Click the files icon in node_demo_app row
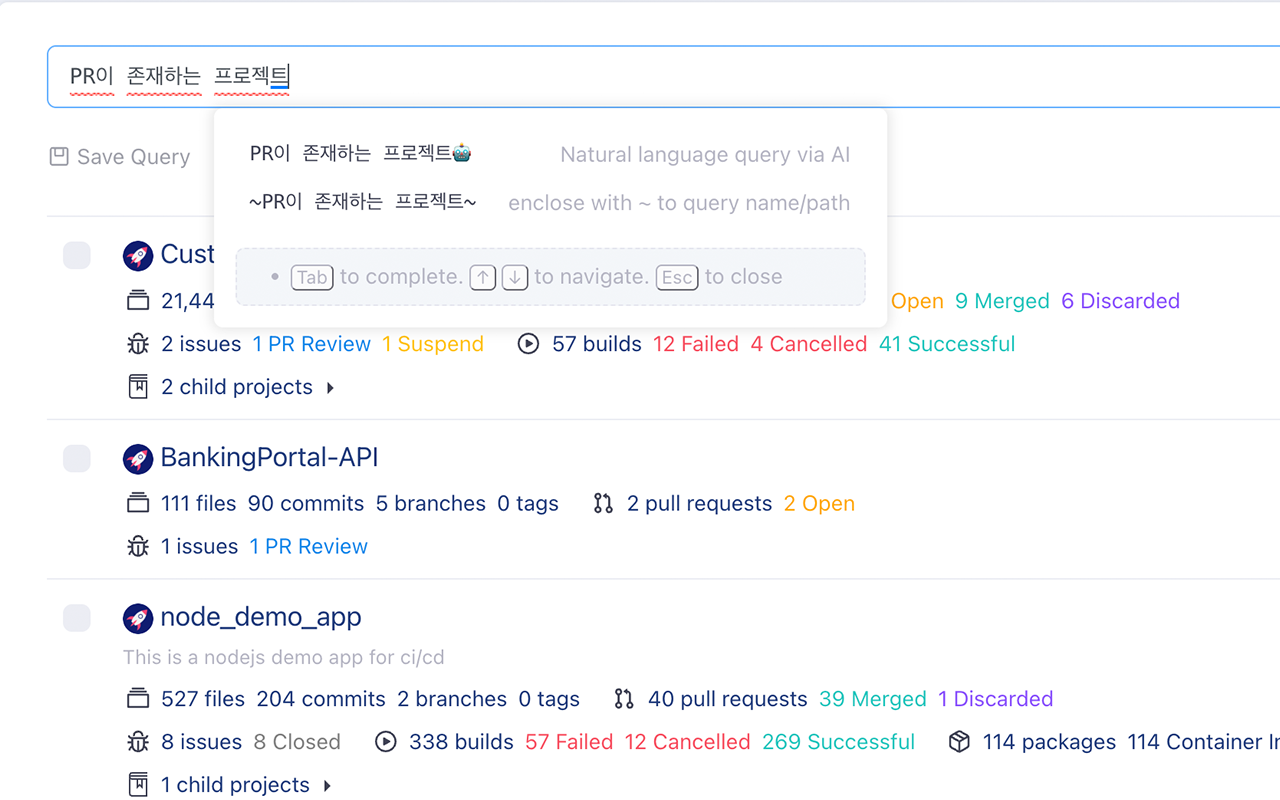Screen dimensions: 1280x800 [x=138, y=699]
